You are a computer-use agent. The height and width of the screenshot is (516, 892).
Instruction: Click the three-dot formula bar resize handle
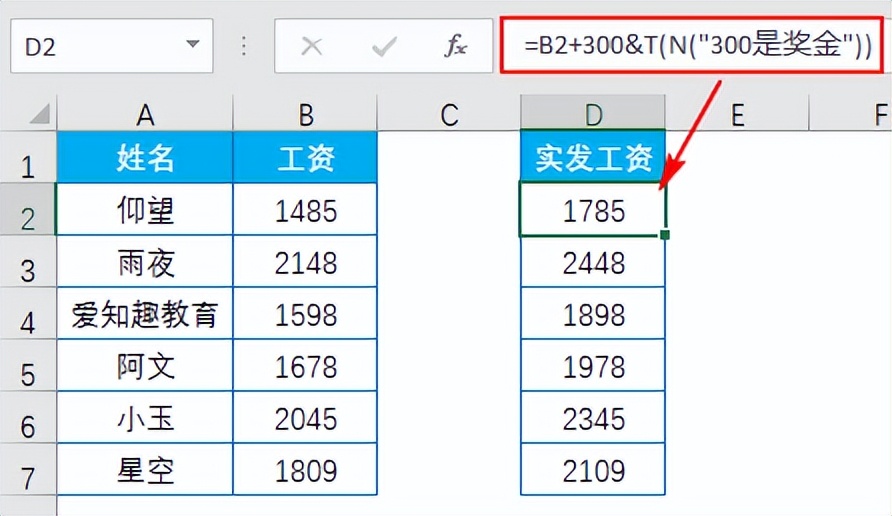coord(243,46)
